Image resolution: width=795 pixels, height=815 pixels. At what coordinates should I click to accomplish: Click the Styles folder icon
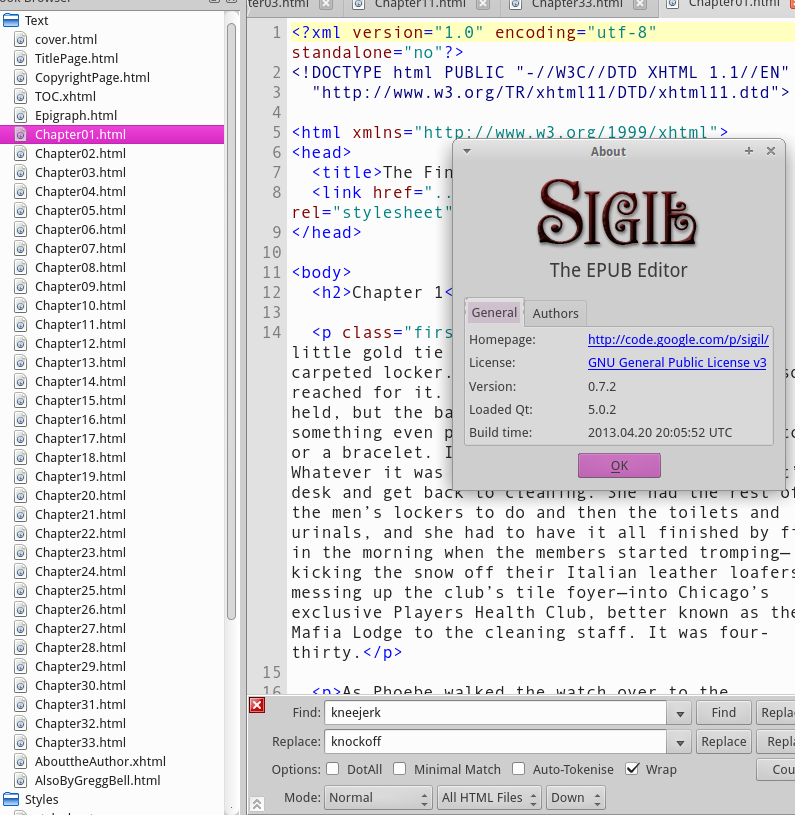tap(12, 799)
